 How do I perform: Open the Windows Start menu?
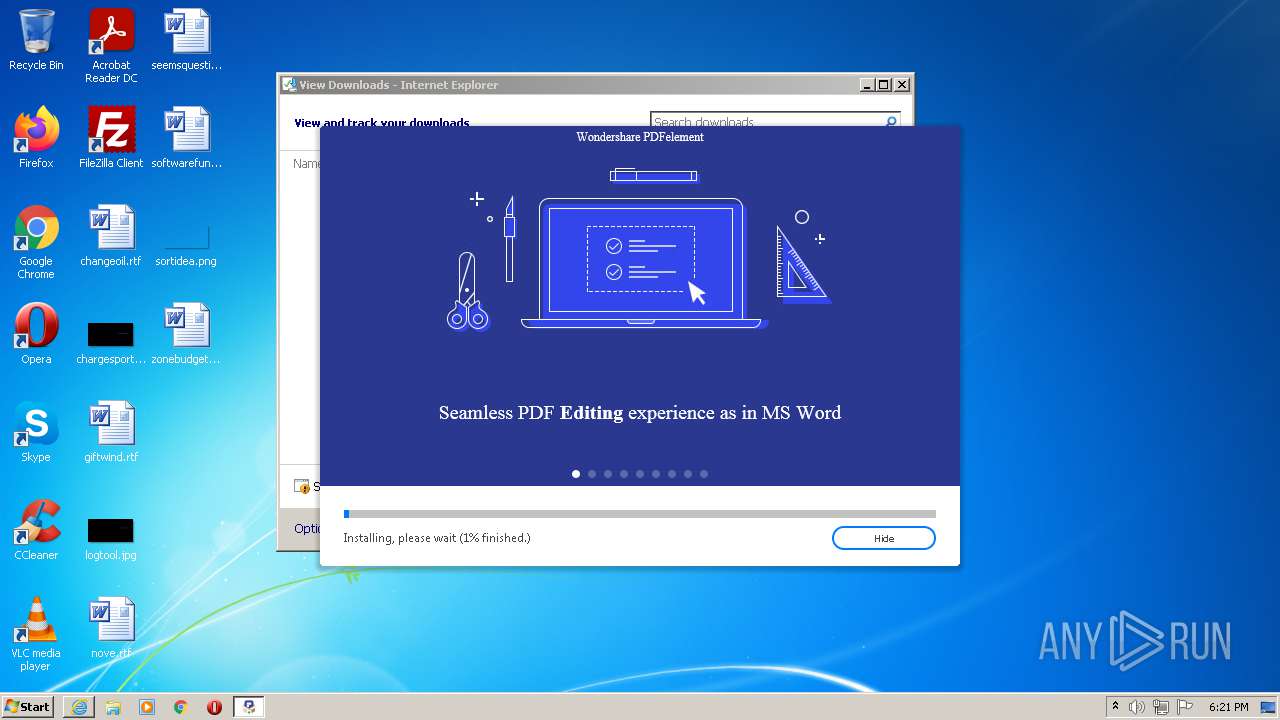click(27, 706)
